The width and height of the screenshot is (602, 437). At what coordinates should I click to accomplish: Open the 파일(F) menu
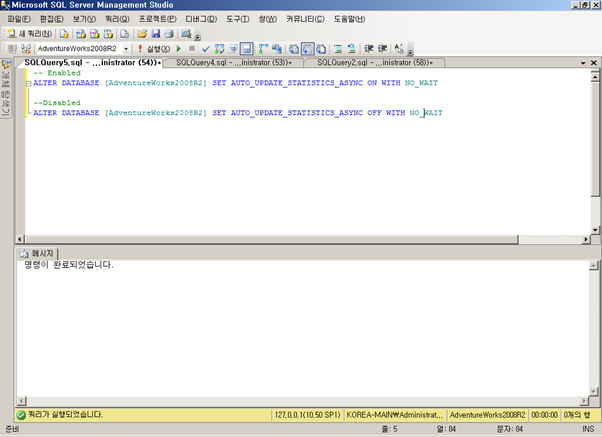(x=19, y=19)
